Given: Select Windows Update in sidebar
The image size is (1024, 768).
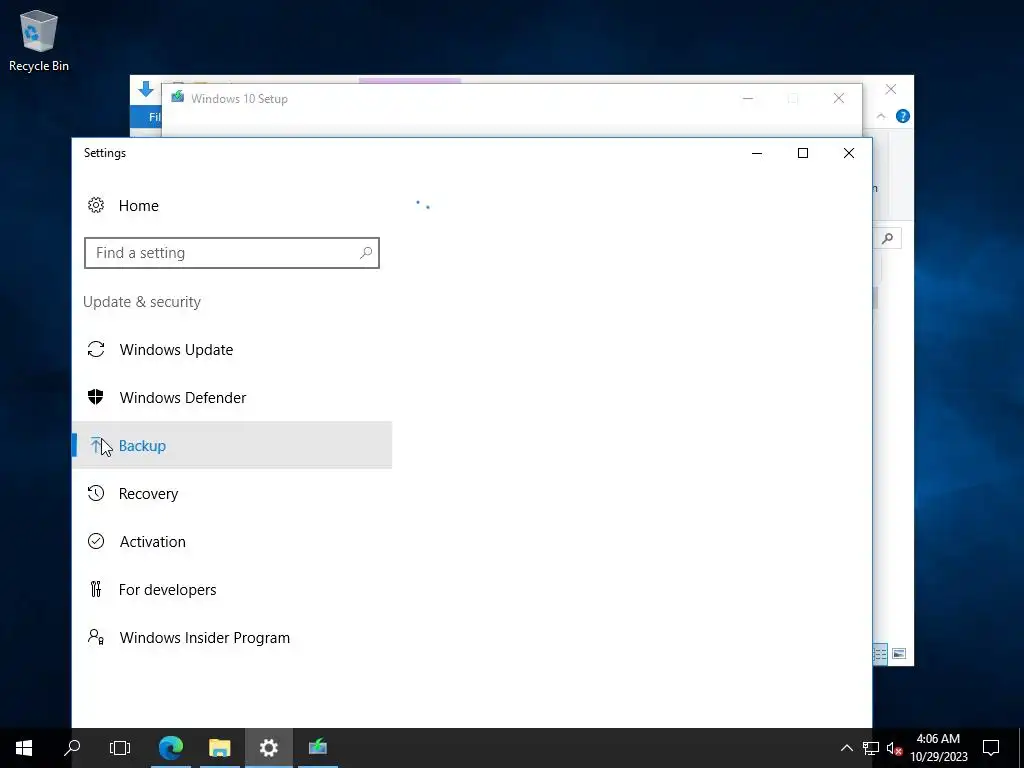Looking at the screenshot, I should pos(232,349).
